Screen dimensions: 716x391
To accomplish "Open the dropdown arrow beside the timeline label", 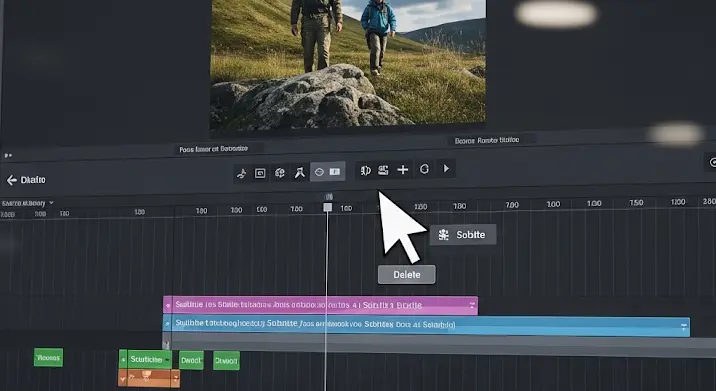I will click(51, 202).
